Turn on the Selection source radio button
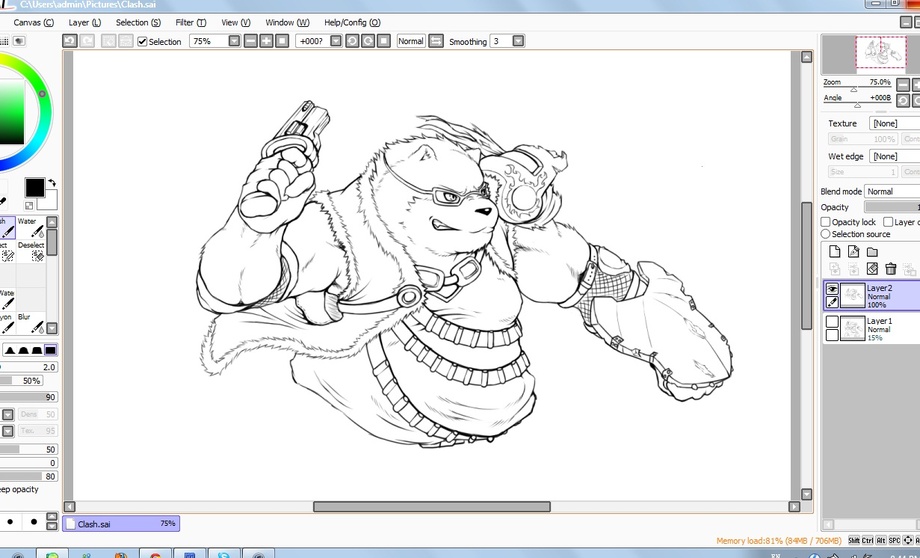Screen dimensions: 920x558 (x=826, y=234)
